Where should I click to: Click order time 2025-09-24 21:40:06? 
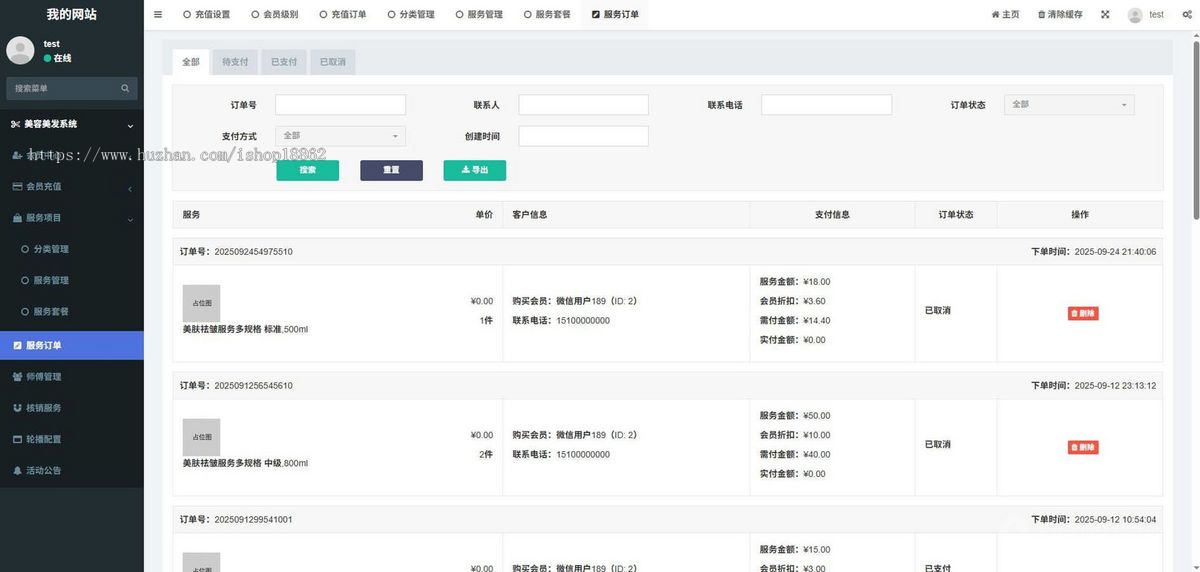[1115, 252]
